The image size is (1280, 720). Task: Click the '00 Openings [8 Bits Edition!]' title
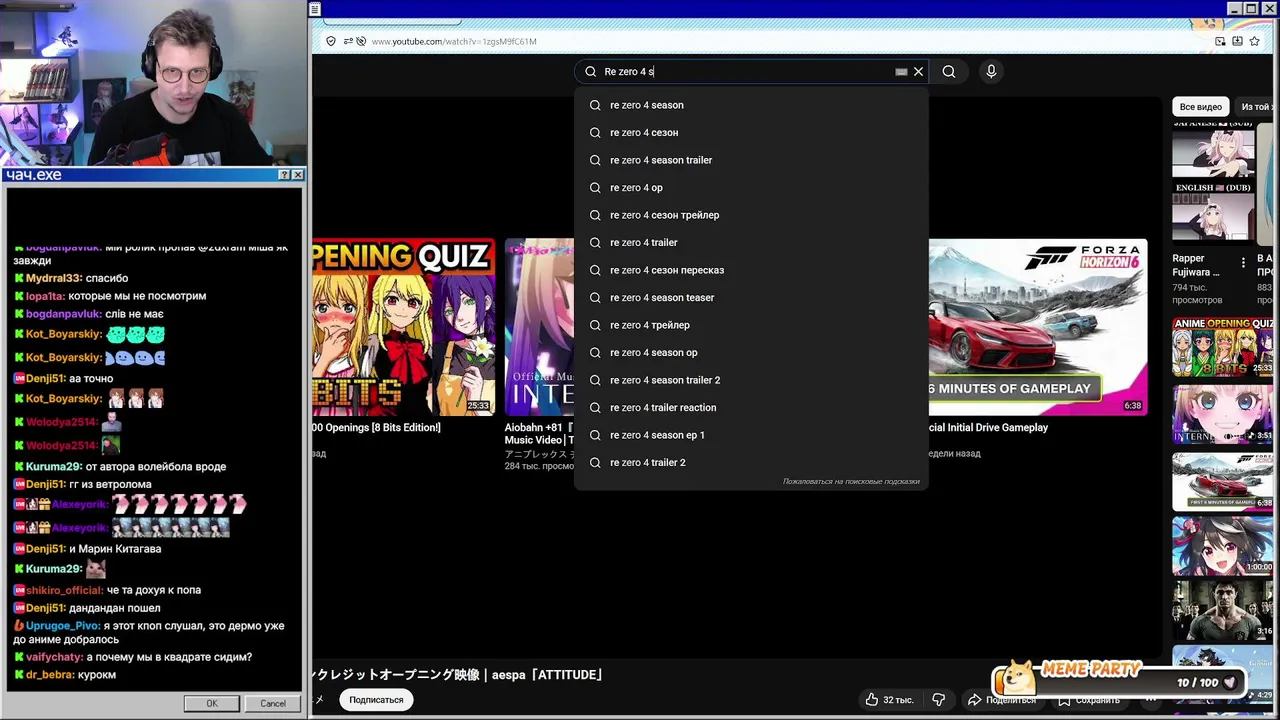(376, 427)
